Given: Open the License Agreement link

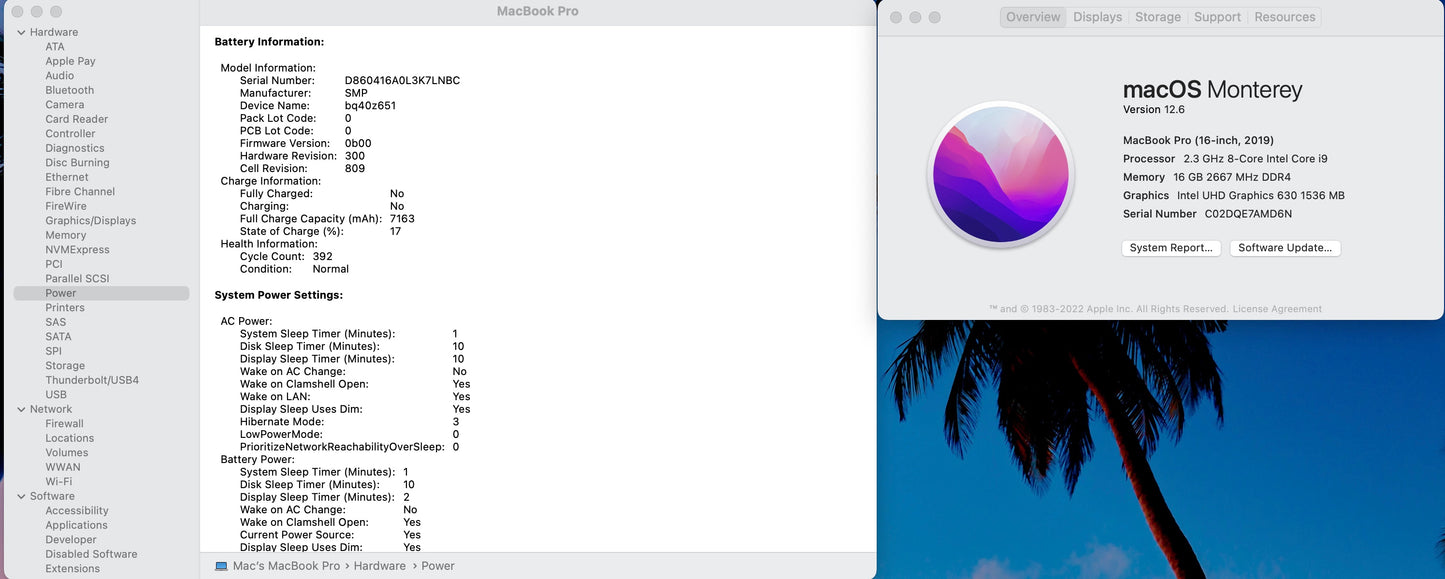Looking at the screenshot, I should pos(1277,309).
